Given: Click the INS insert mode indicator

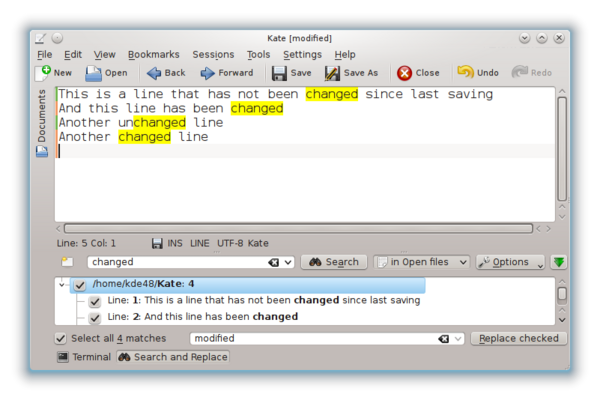Looking at the screenshot, I should pos(175,243).
